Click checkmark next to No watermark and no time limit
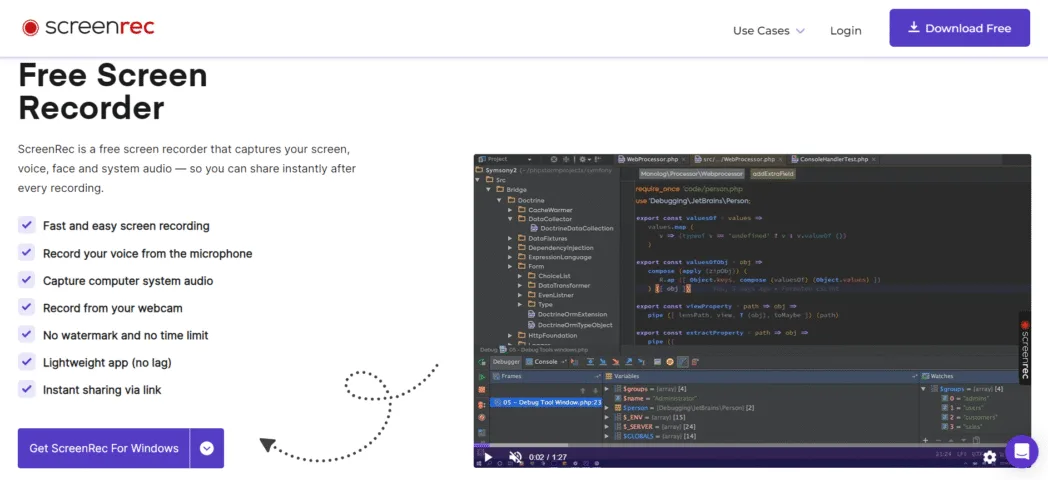The width and height of the screenshot is (1048, 480). click(x=27, y=335)
